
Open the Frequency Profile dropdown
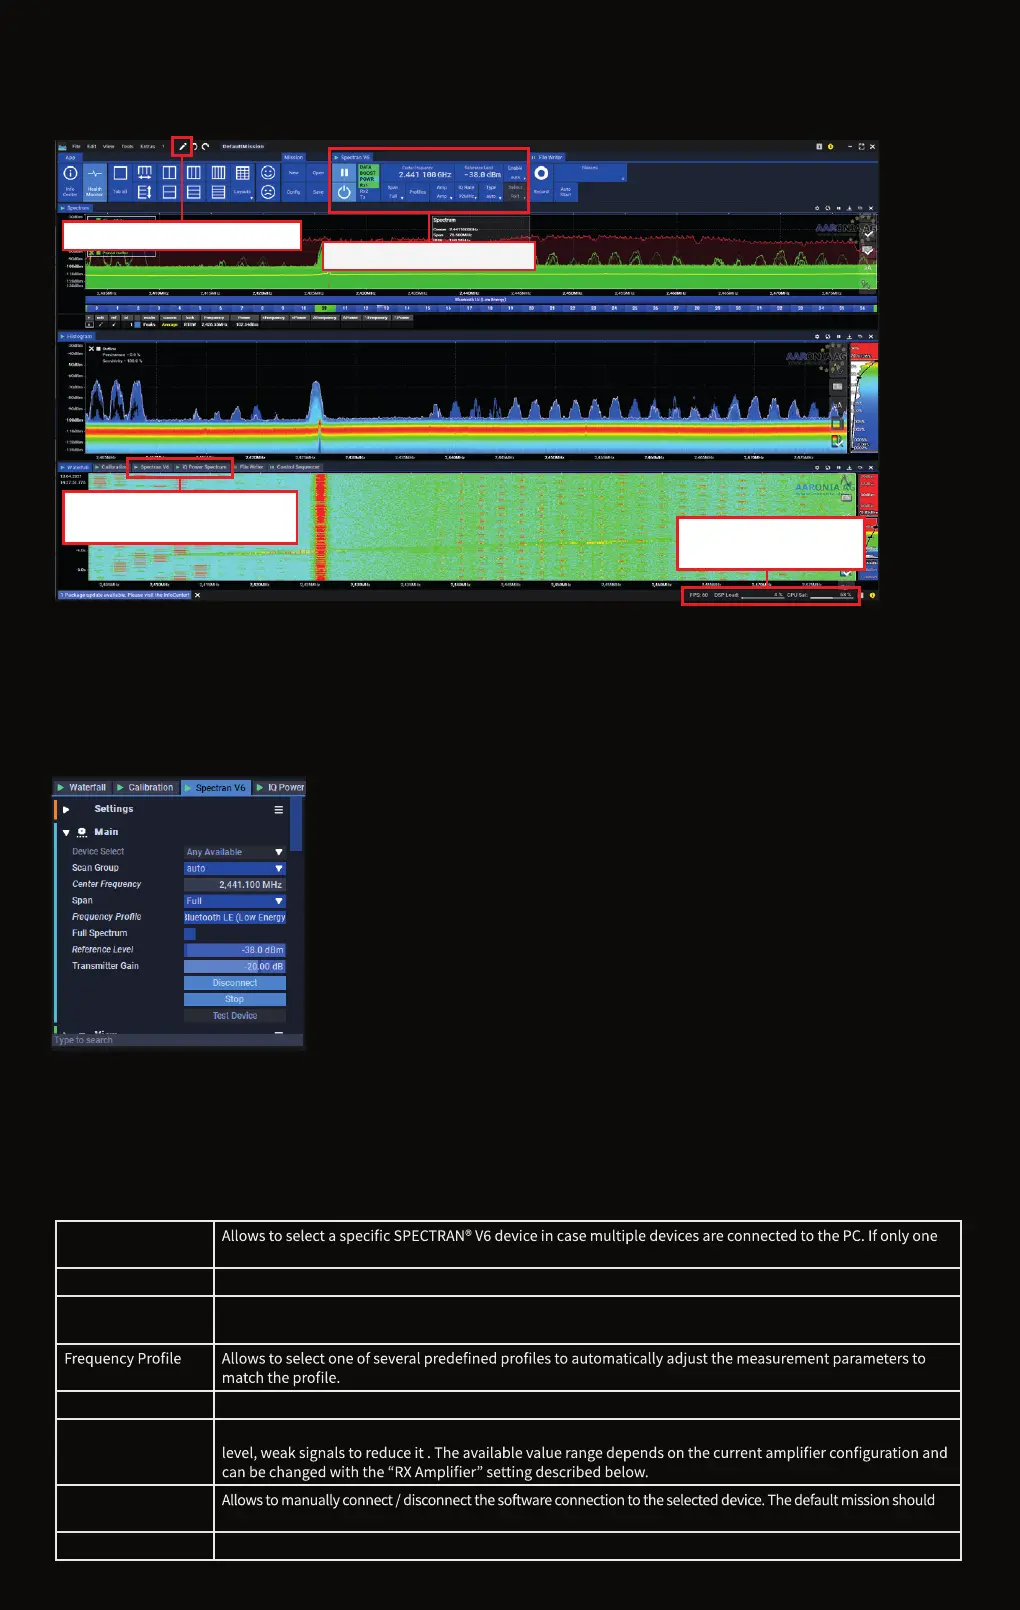[235, 917]
